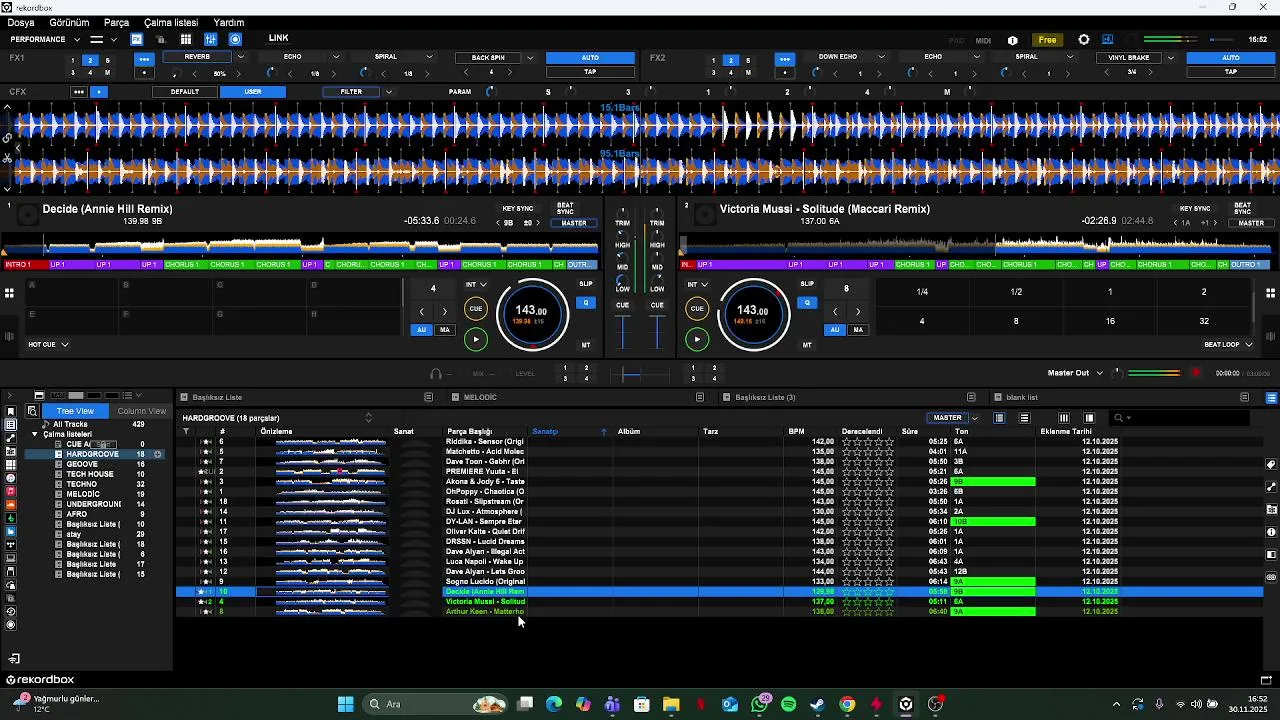Click the info icon next to MIDI
1280x720 pixels.
point(1013,40)
